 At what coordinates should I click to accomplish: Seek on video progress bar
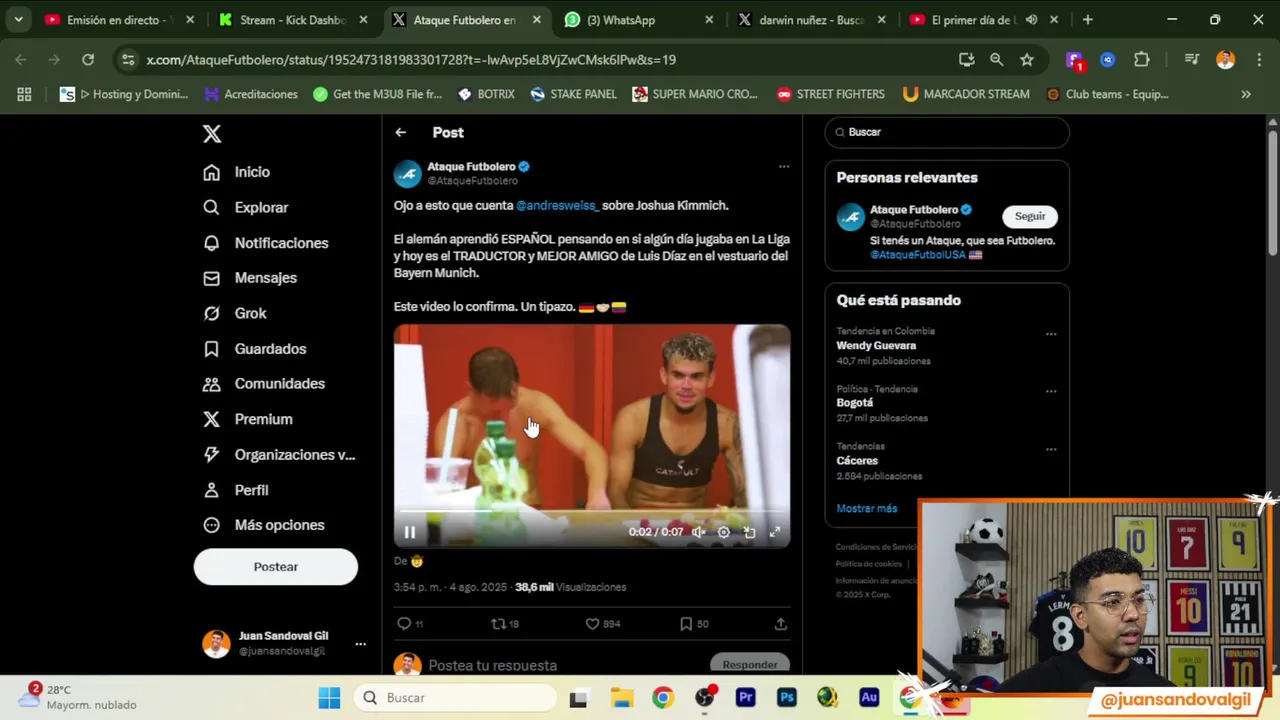[591, 511]
